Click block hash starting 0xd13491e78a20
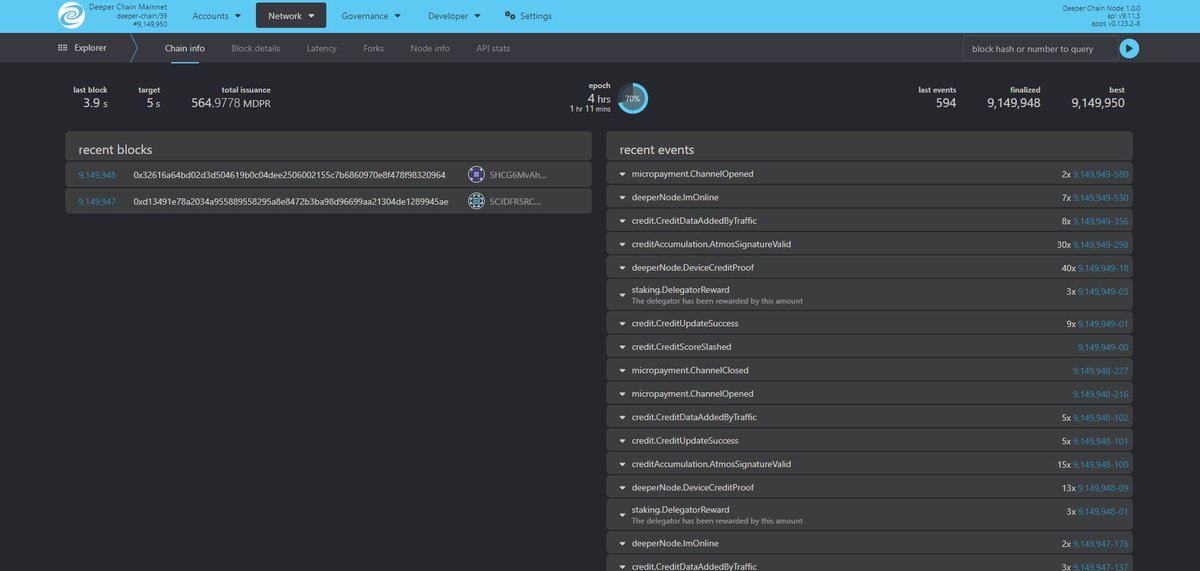 [x=291, y=201]
